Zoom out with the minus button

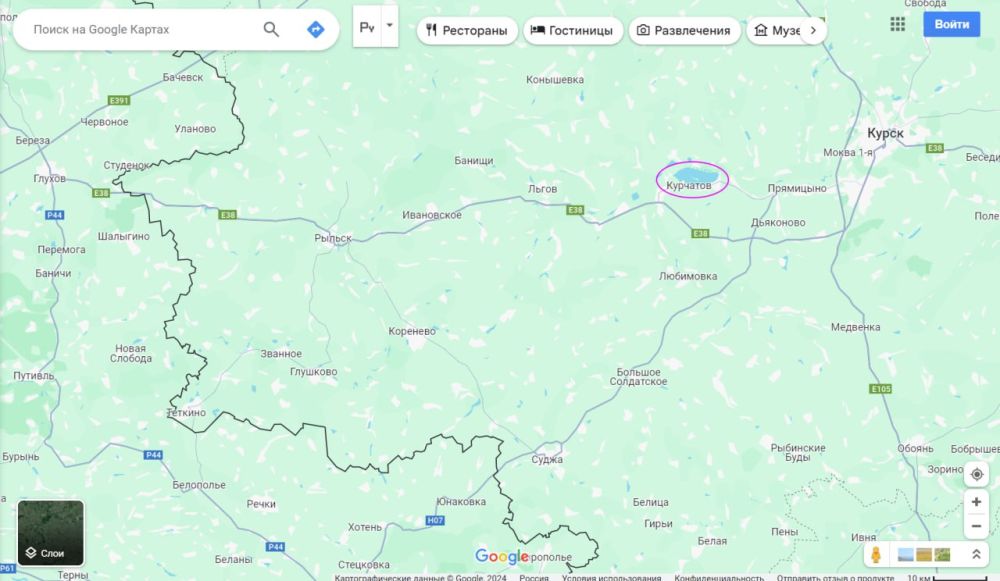[976, 526]
